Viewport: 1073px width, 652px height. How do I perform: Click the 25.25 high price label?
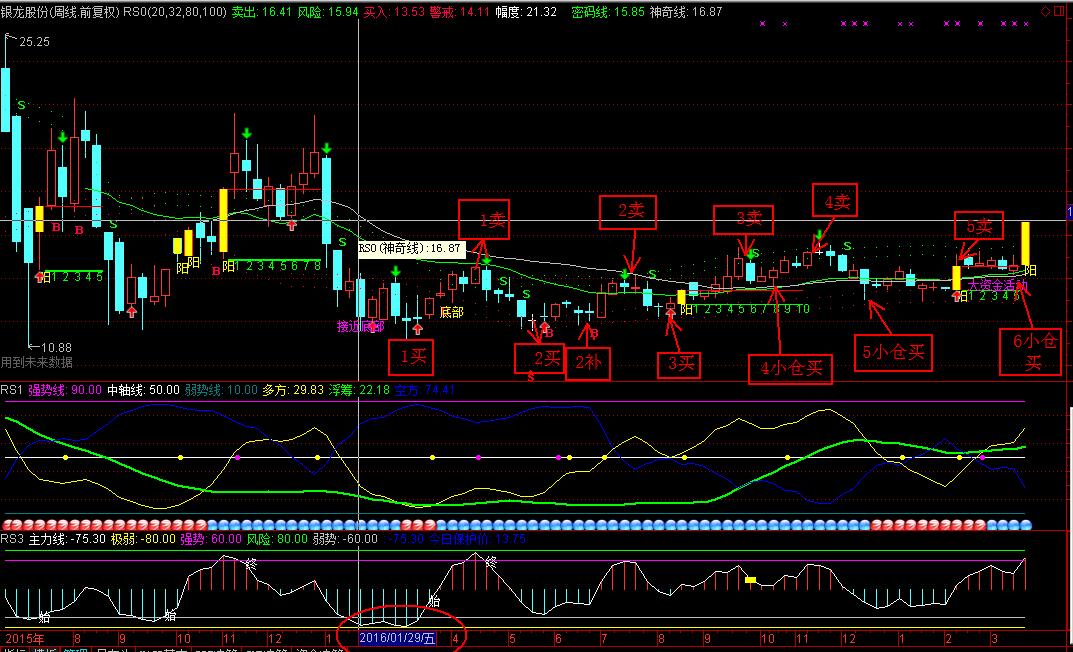point(34,42)
